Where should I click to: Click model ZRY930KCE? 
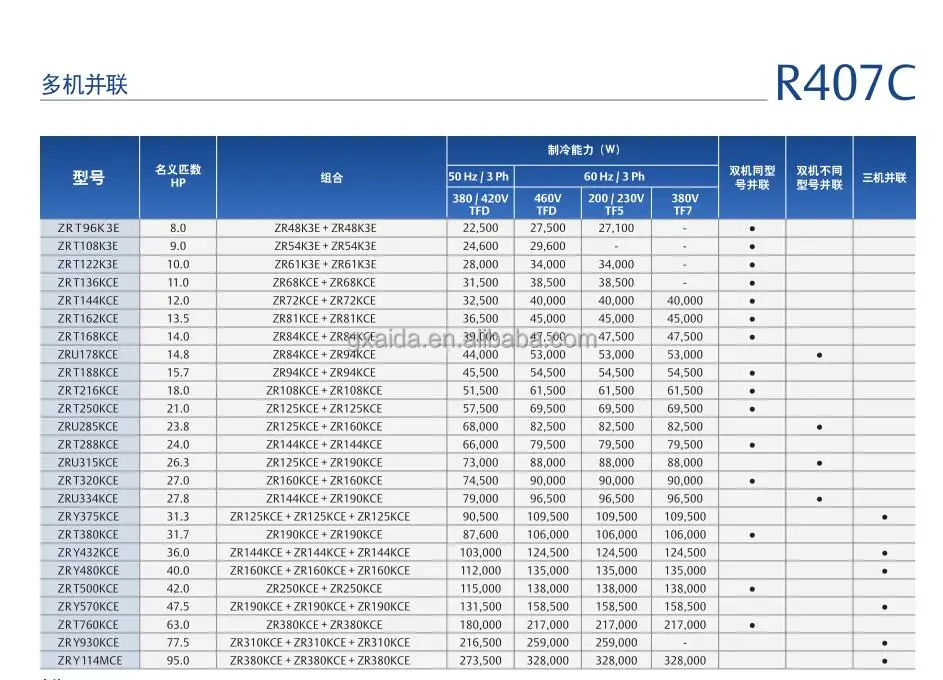[88, 643]
